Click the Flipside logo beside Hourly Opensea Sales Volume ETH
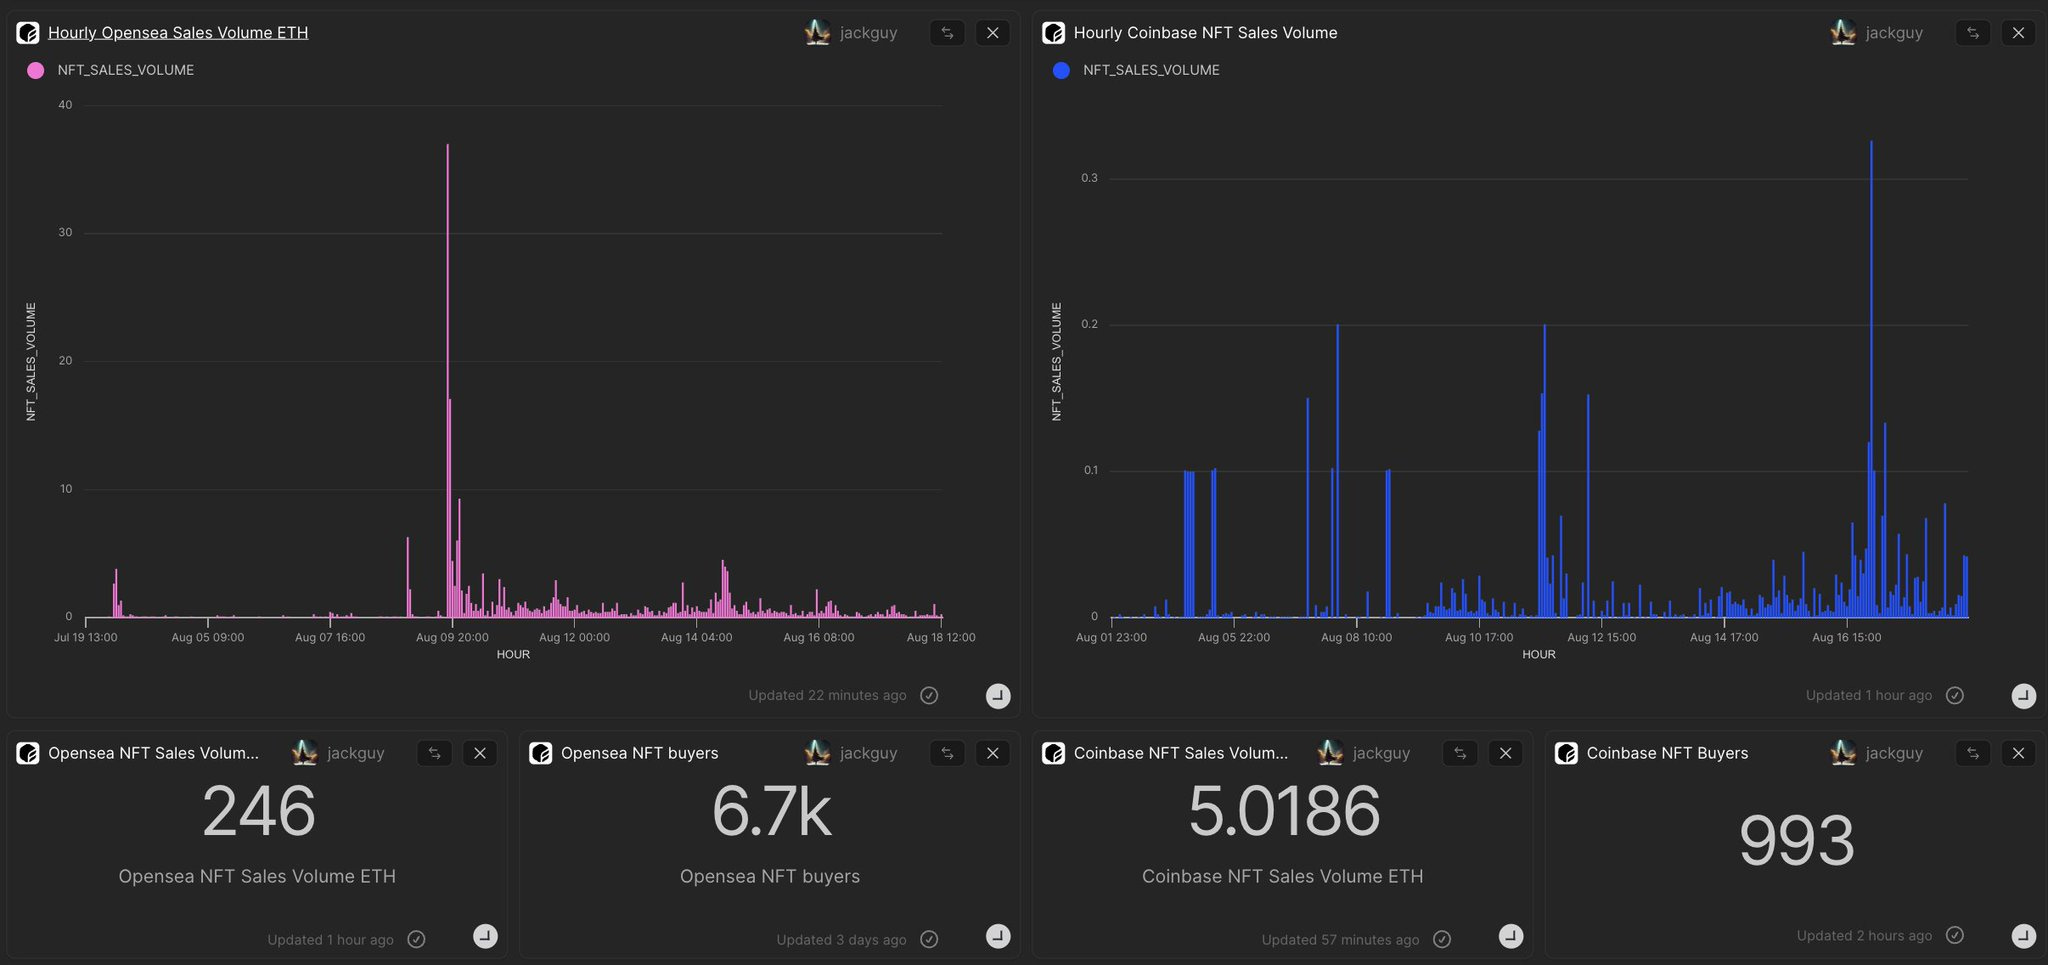The height and width of the screenshot is (965, 2048). click(28, 33)
